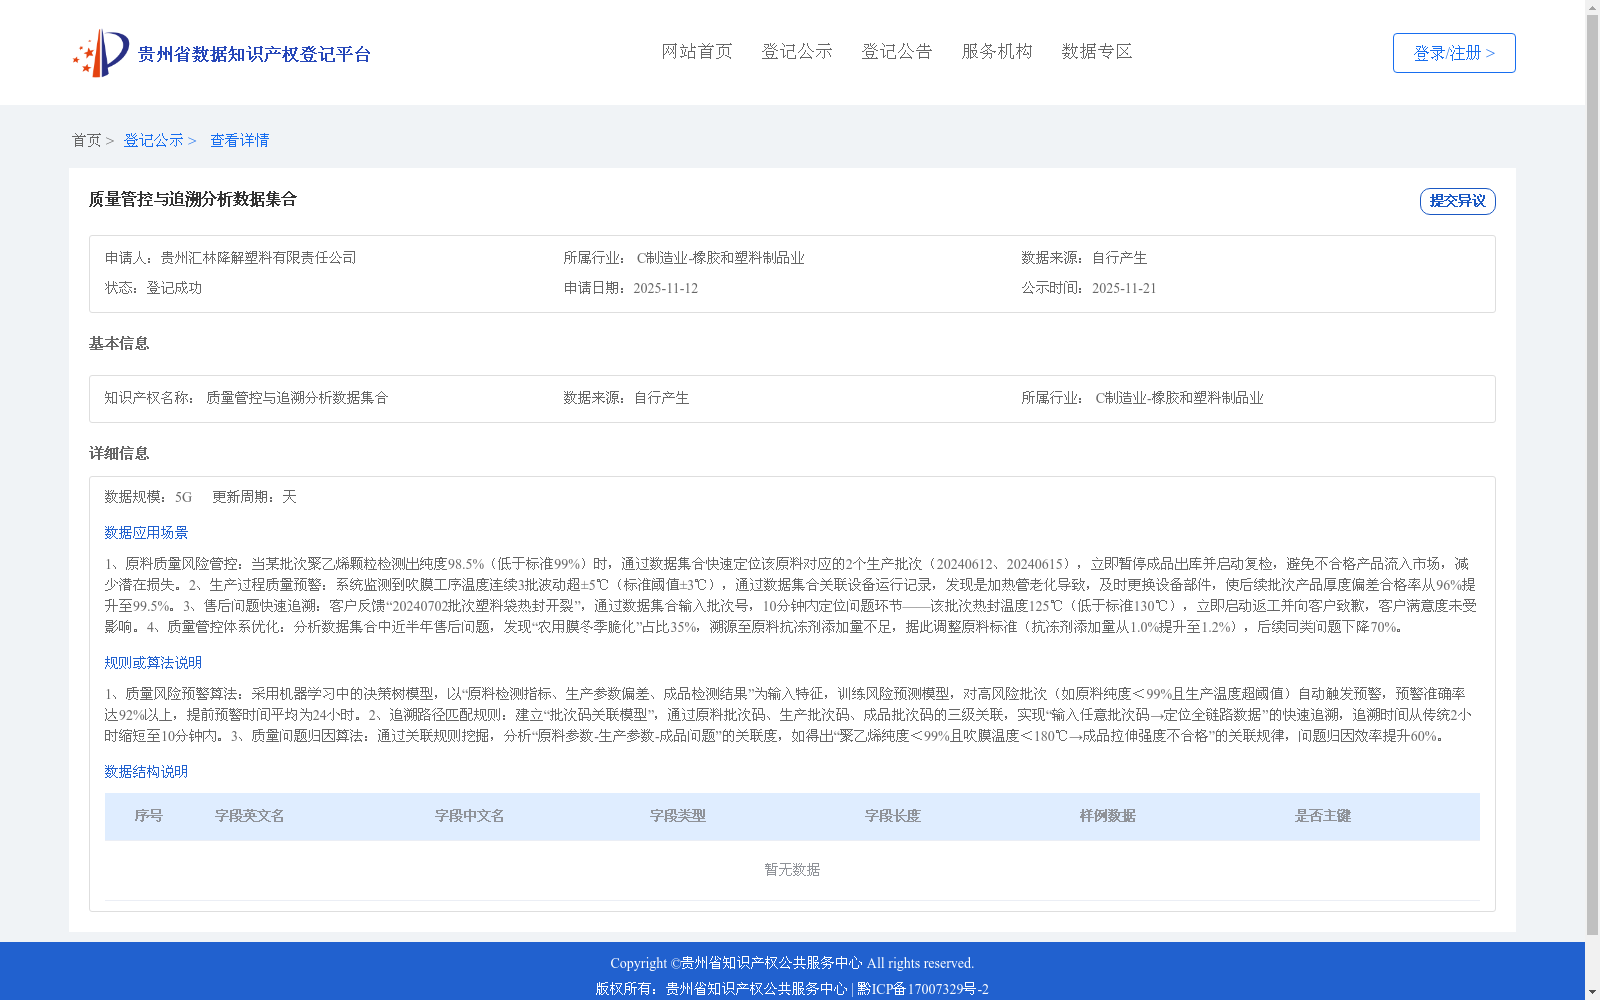Click the 更新周期 value 天
The height and width of the screenshot is (1000, 1600).
(x=289, y=497)
